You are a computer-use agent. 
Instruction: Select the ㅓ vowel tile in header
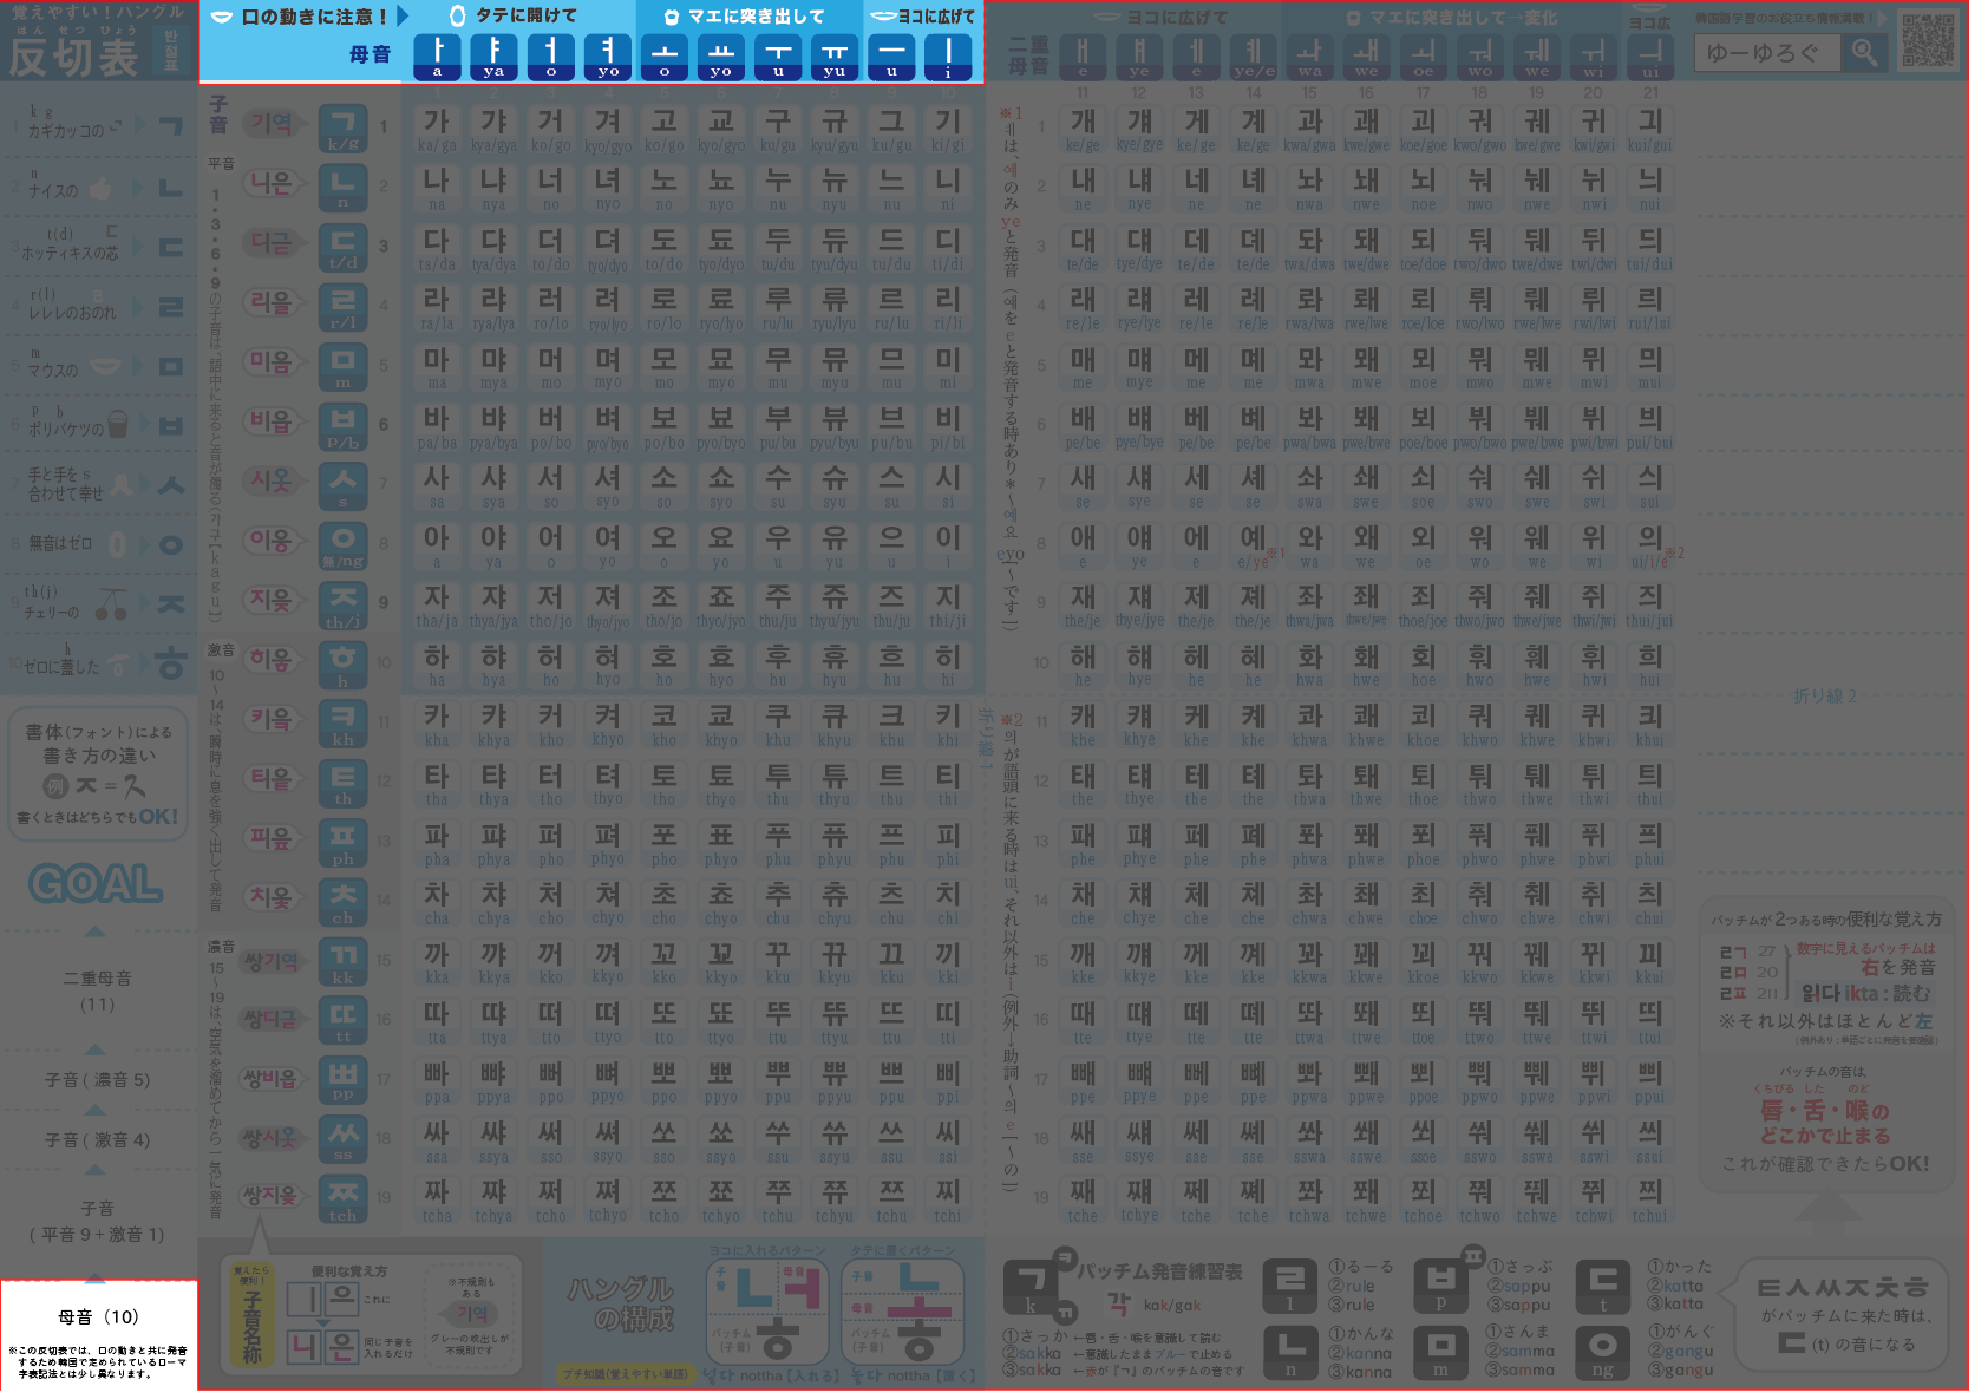point(551,56)
